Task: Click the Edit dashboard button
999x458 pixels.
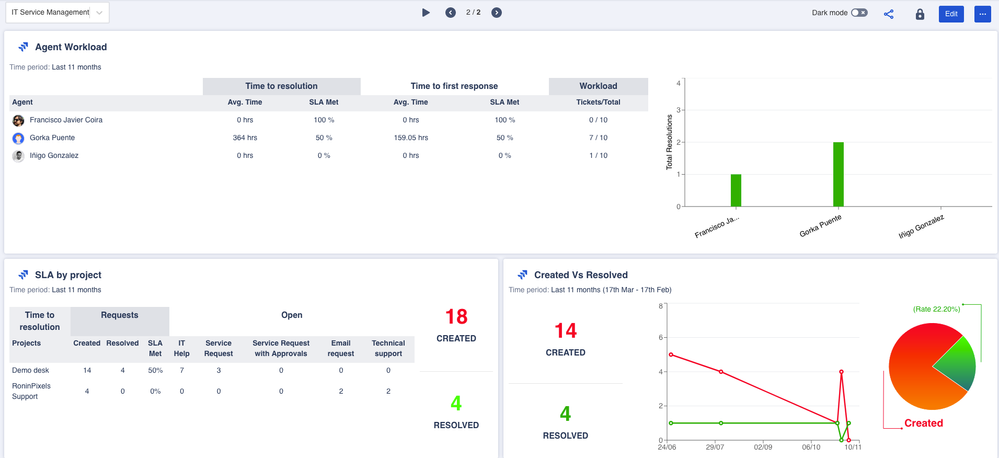Action: [x=951, y=13]
